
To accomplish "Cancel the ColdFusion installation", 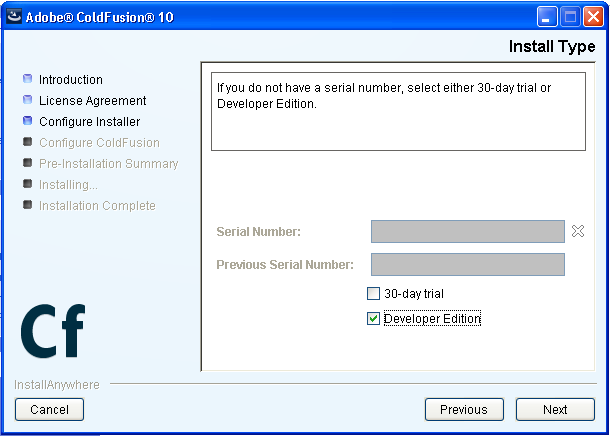I will (49, 409).
